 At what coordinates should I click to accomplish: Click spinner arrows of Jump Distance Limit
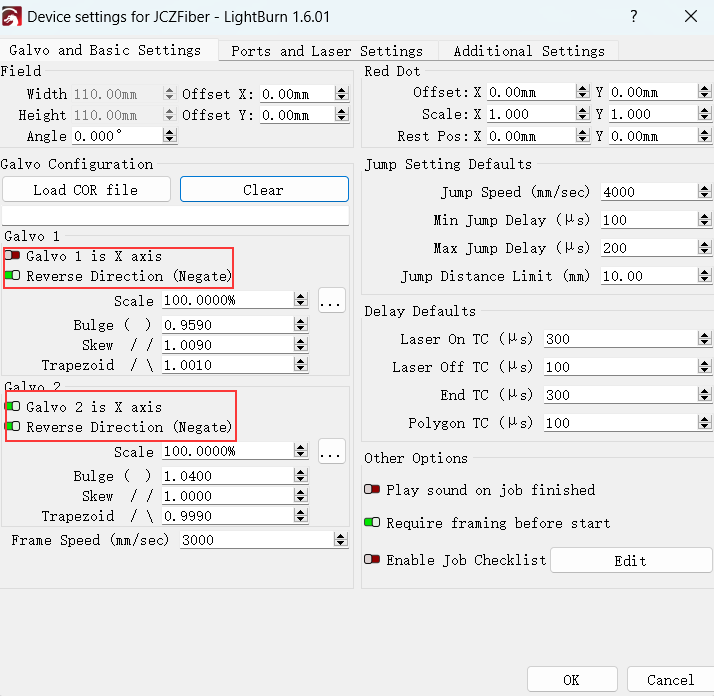click(704, 276)
